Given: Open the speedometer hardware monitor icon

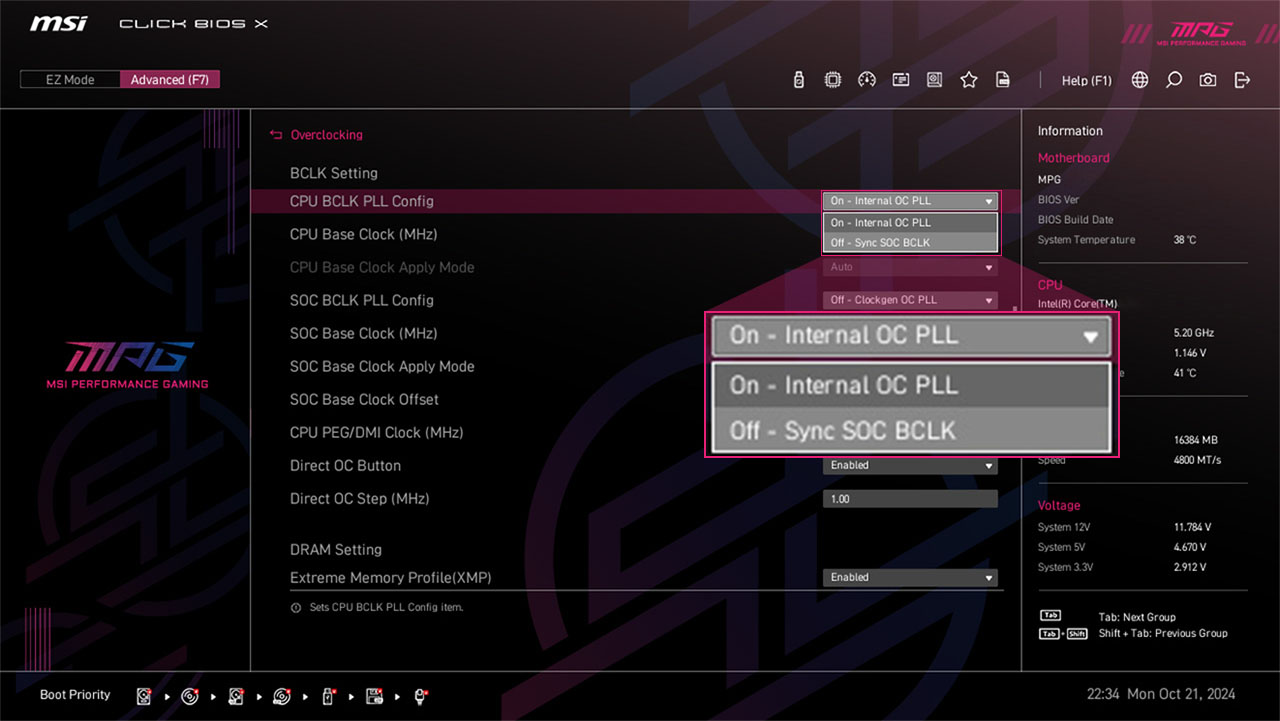Looking at the screenshot, I should pos(867,80).
